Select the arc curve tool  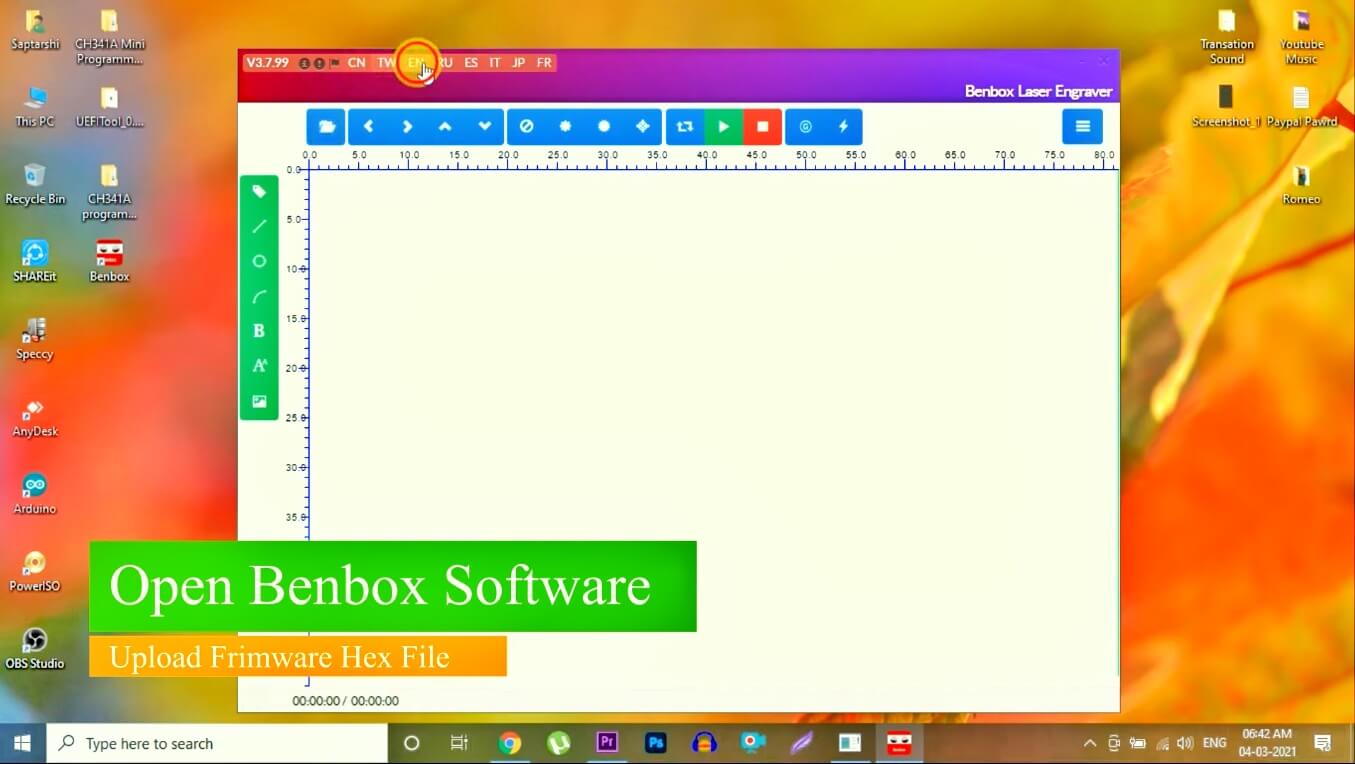tap(259, 296)
